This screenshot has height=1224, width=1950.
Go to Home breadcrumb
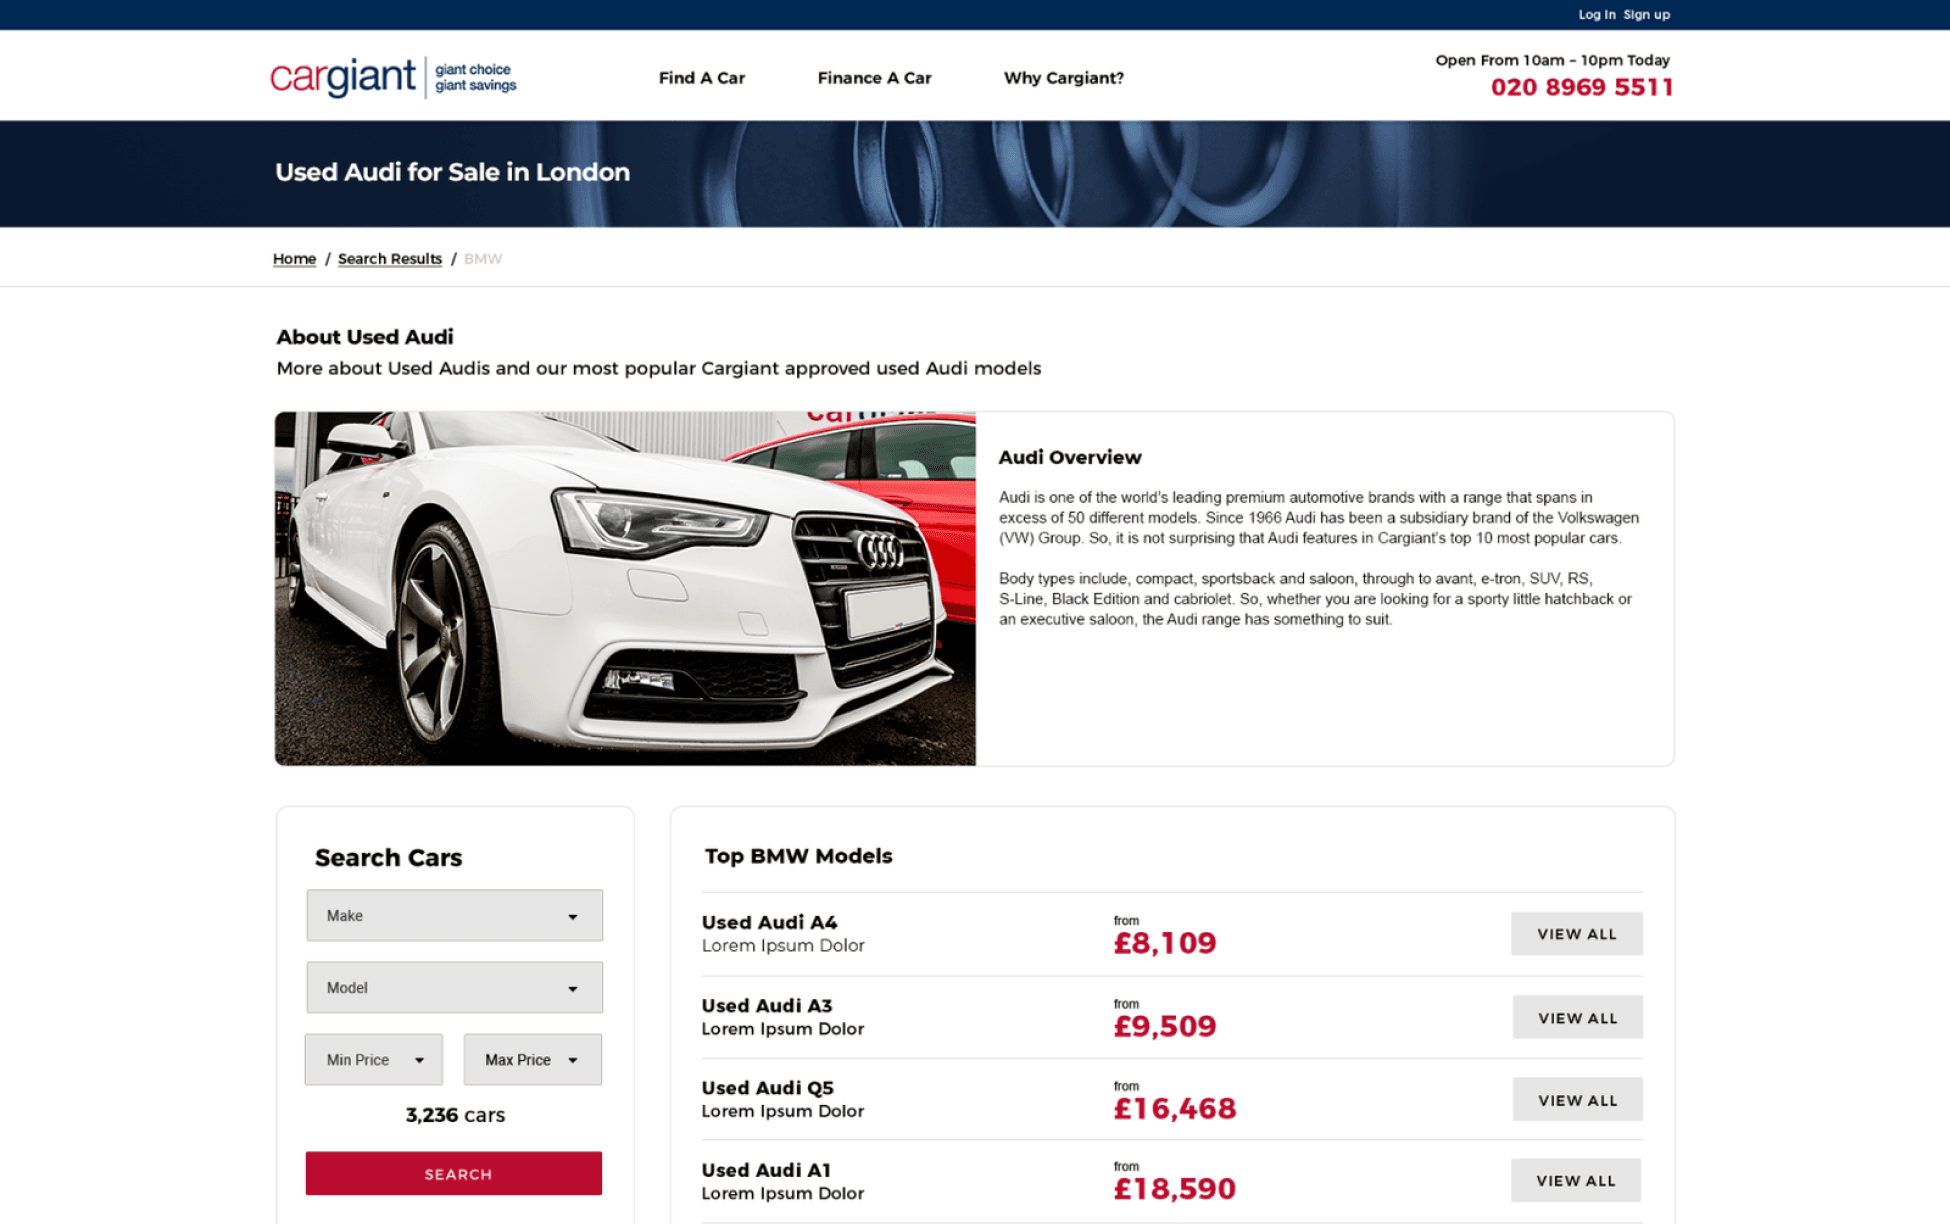point(294,259)
